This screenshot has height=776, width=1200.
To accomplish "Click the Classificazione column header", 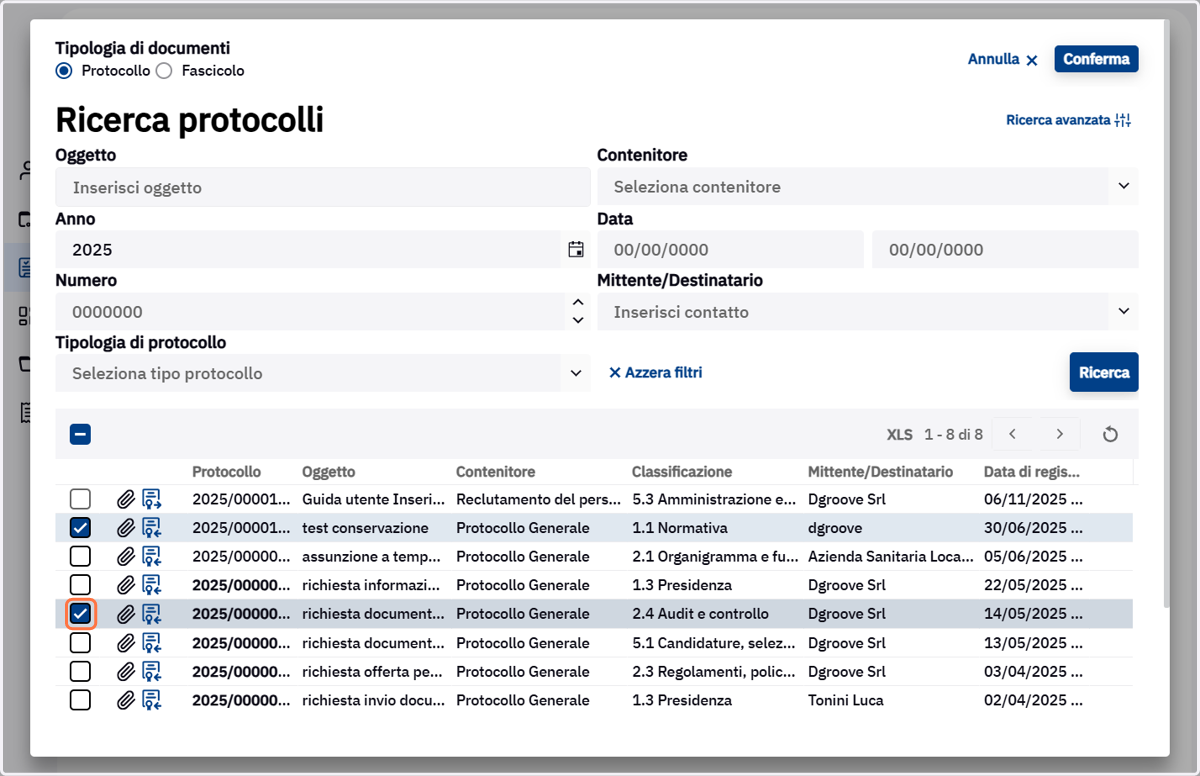I will 682,472.
